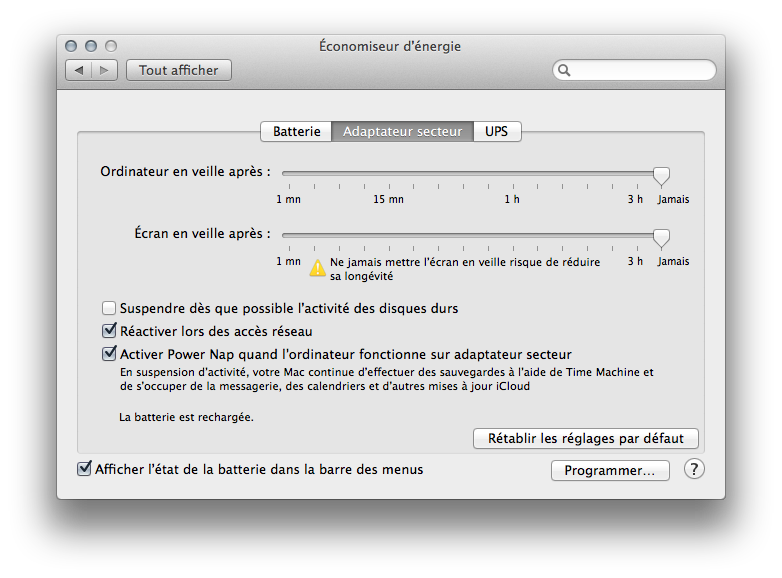Screen dimensions: 782x578
Task: Click the window title Économiseur d'énergie
Action: pos(390,46)
